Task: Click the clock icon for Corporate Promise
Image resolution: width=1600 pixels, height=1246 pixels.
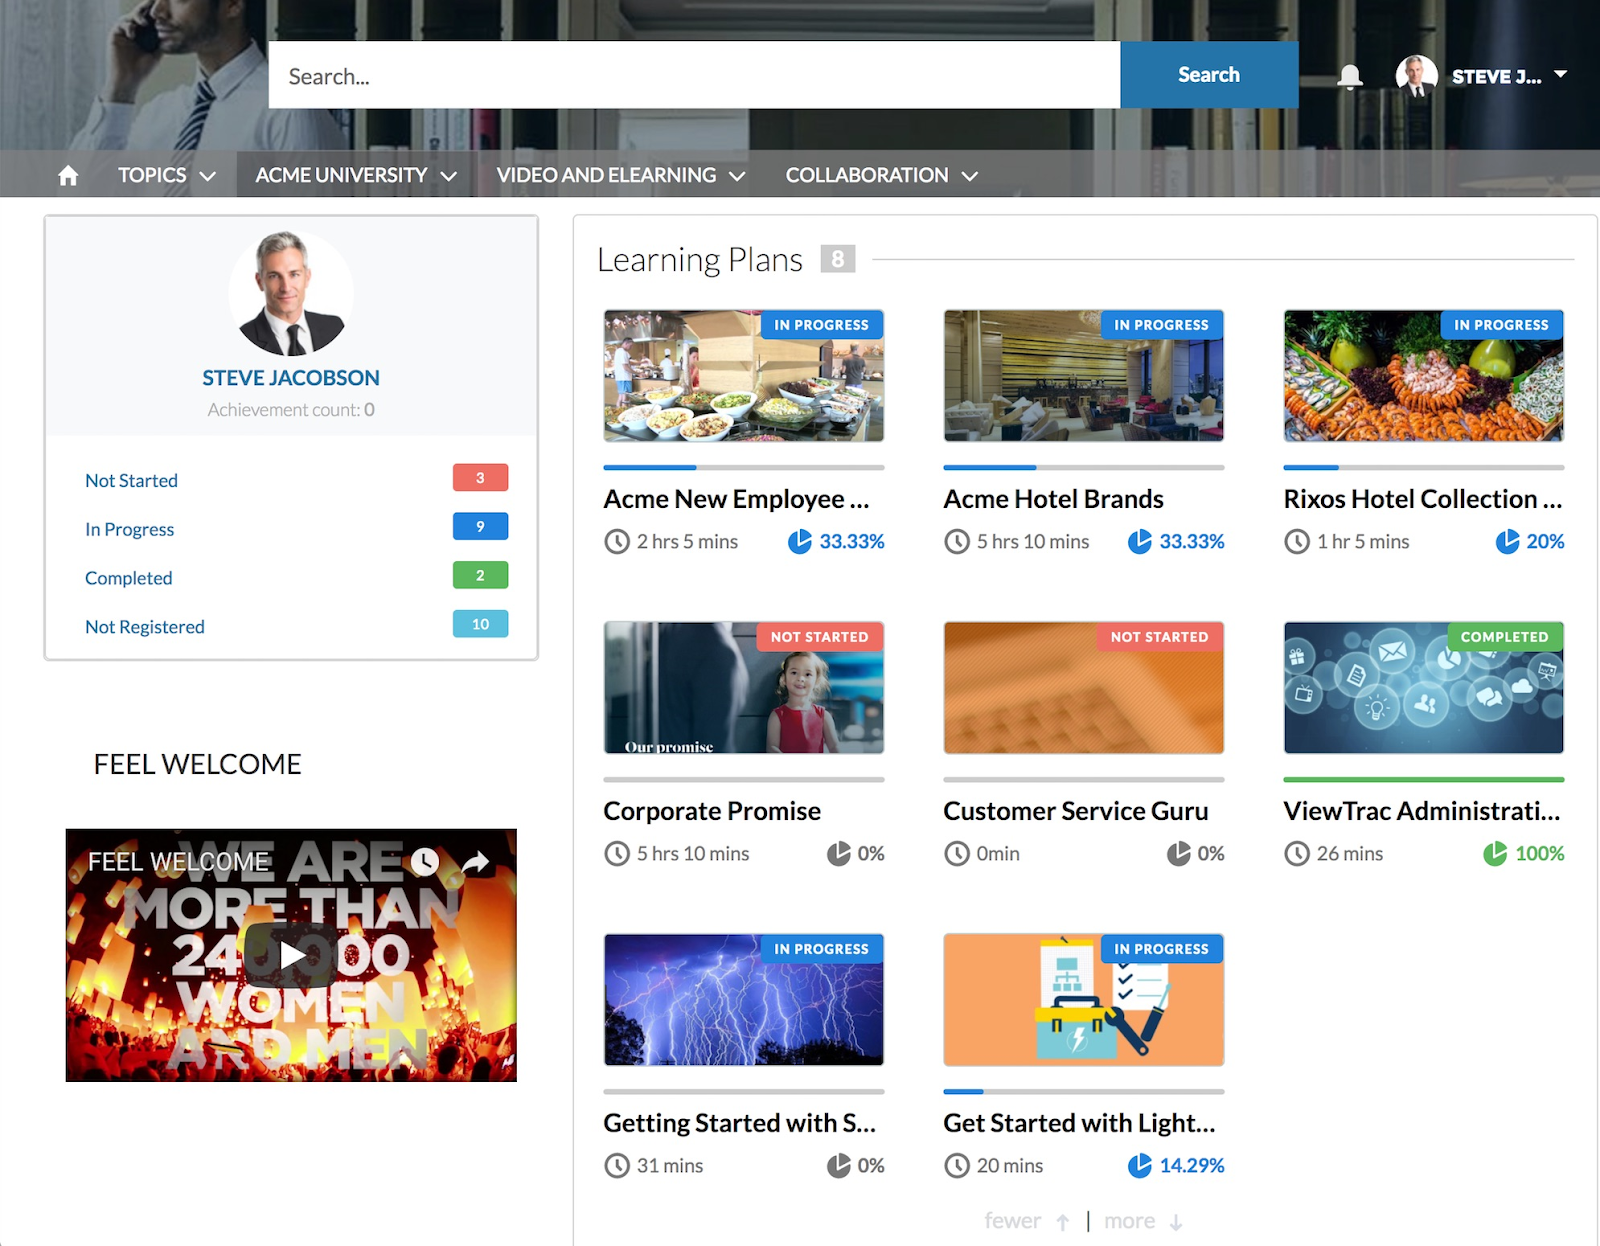Action: coord(617,854)
